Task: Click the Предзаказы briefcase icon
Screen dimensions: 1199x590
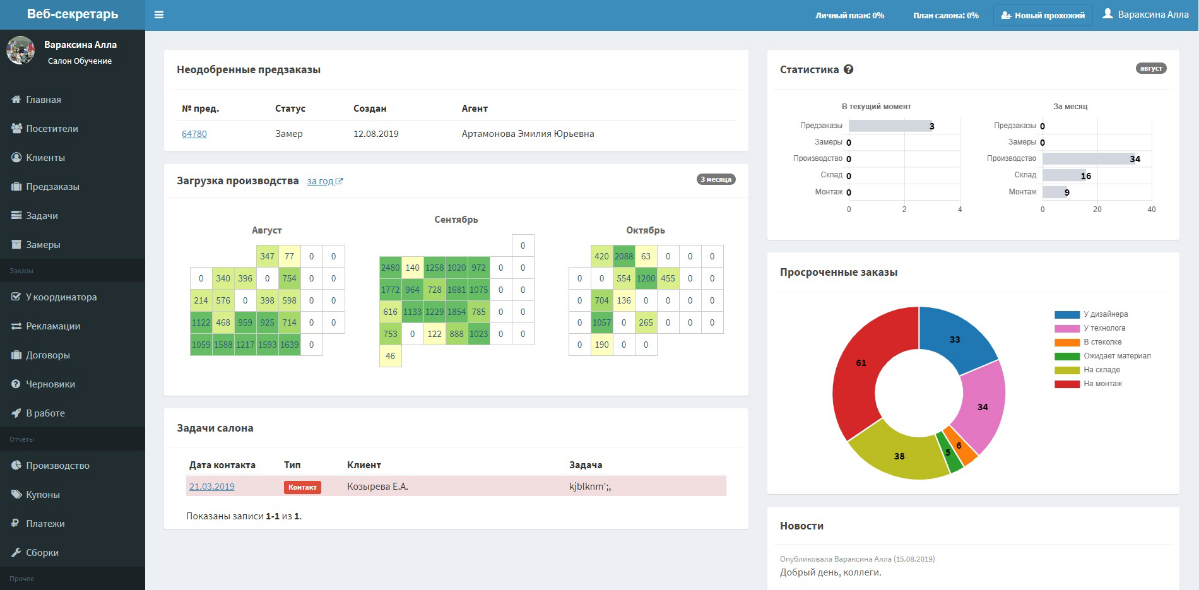Action: point(16,187)
